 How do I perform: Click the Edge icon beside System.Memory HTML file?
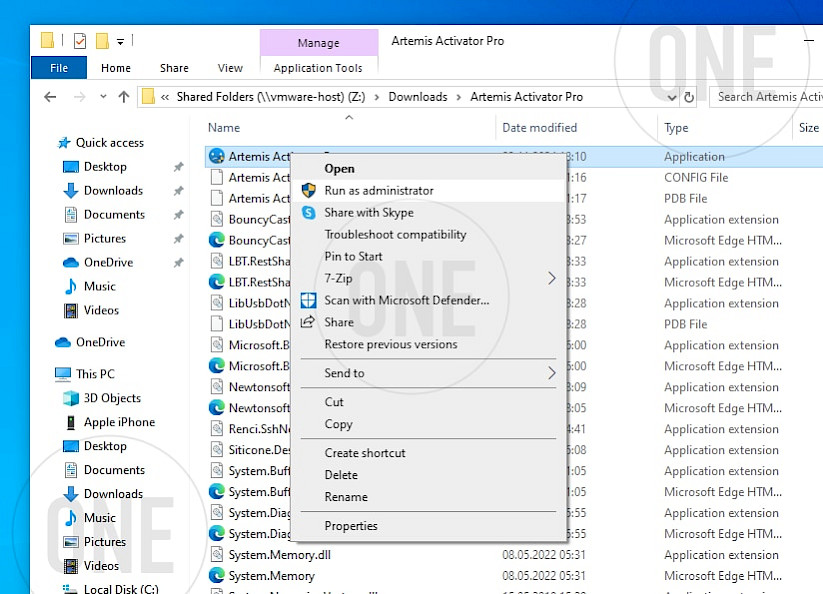pos(216,576)
